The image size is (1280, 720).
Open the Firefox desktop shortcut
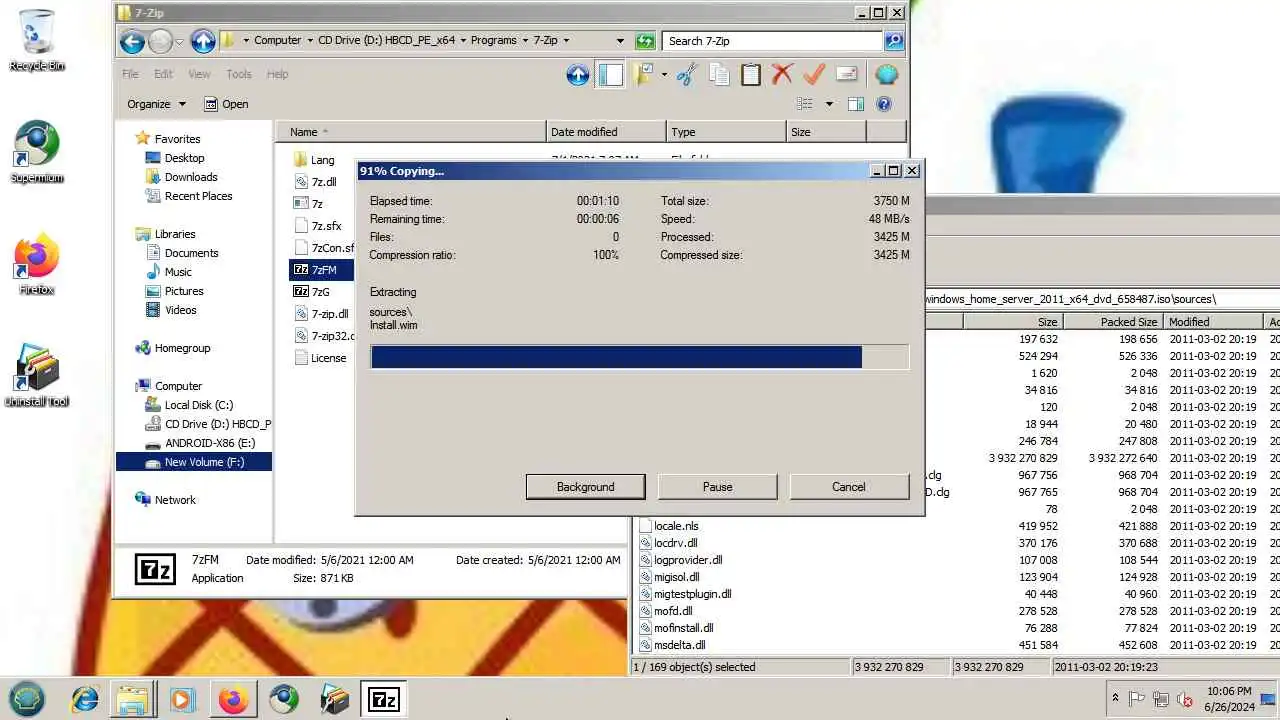coord(37,264)
